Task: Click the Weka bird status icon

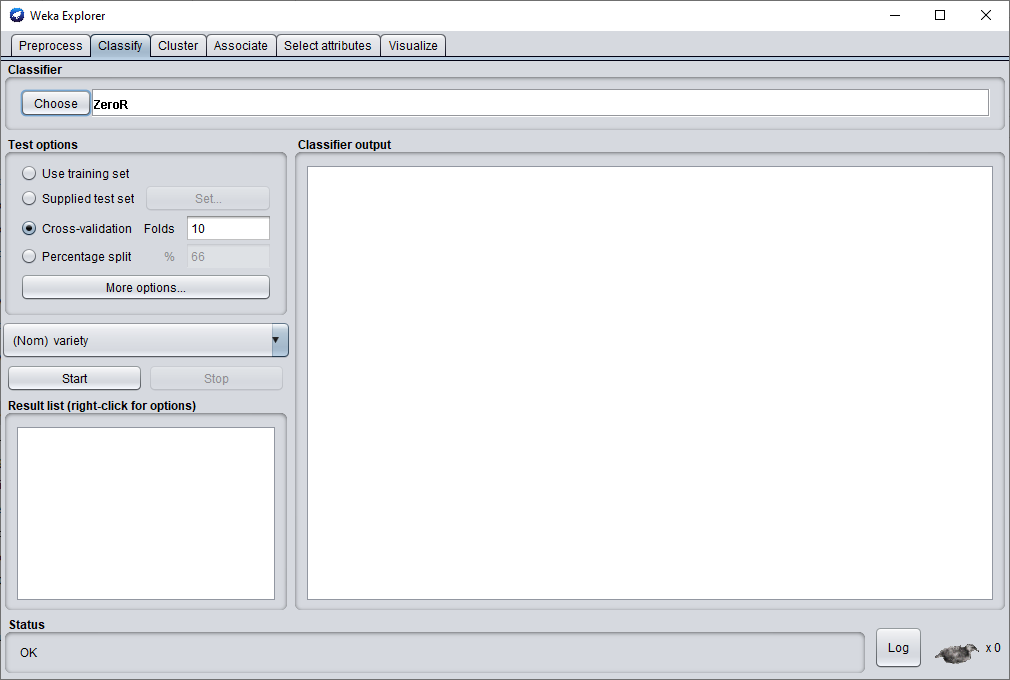Action: (x=956, y=652)
